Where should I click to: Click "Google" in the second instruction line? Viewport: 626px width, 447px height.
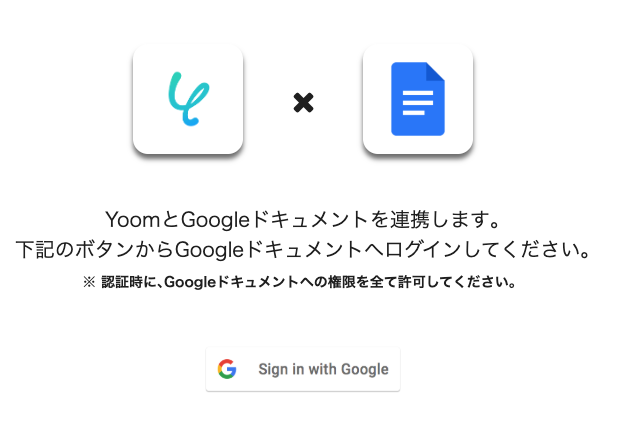coord(210,251)
